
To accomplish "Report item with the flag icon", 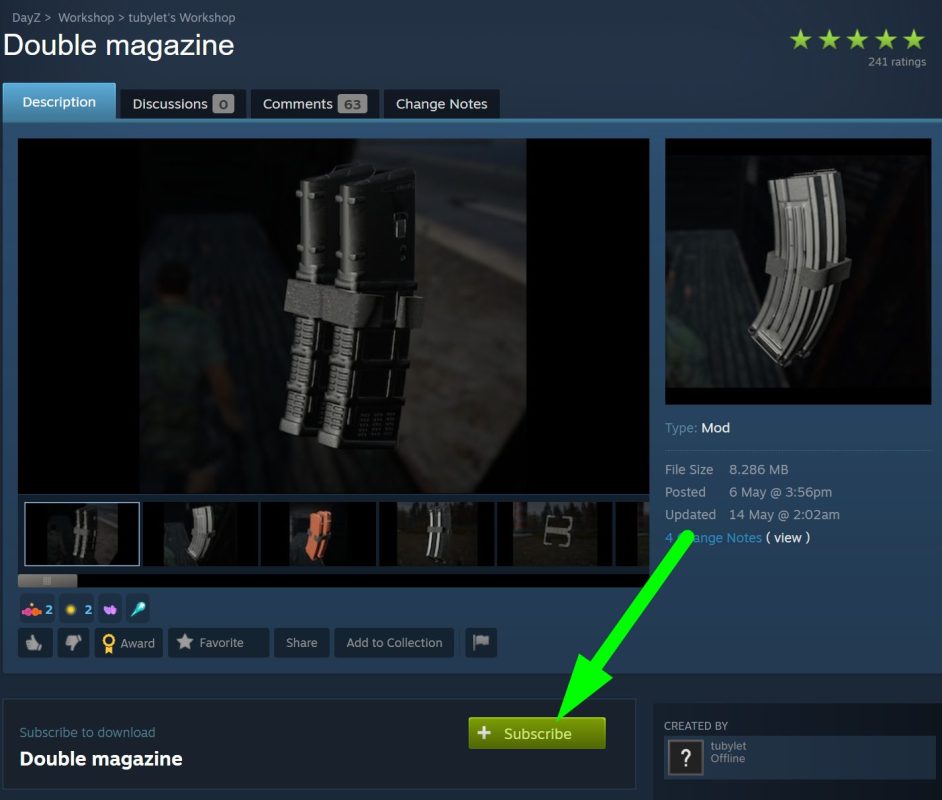I will [x=481, y=643].
